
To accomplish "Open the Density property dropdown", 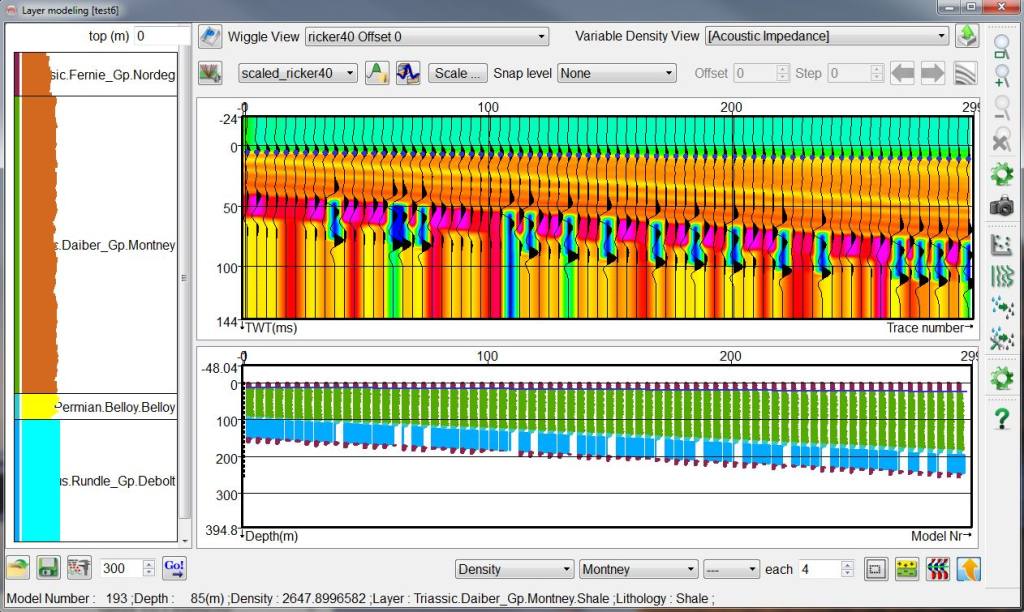I will [513, 569].
